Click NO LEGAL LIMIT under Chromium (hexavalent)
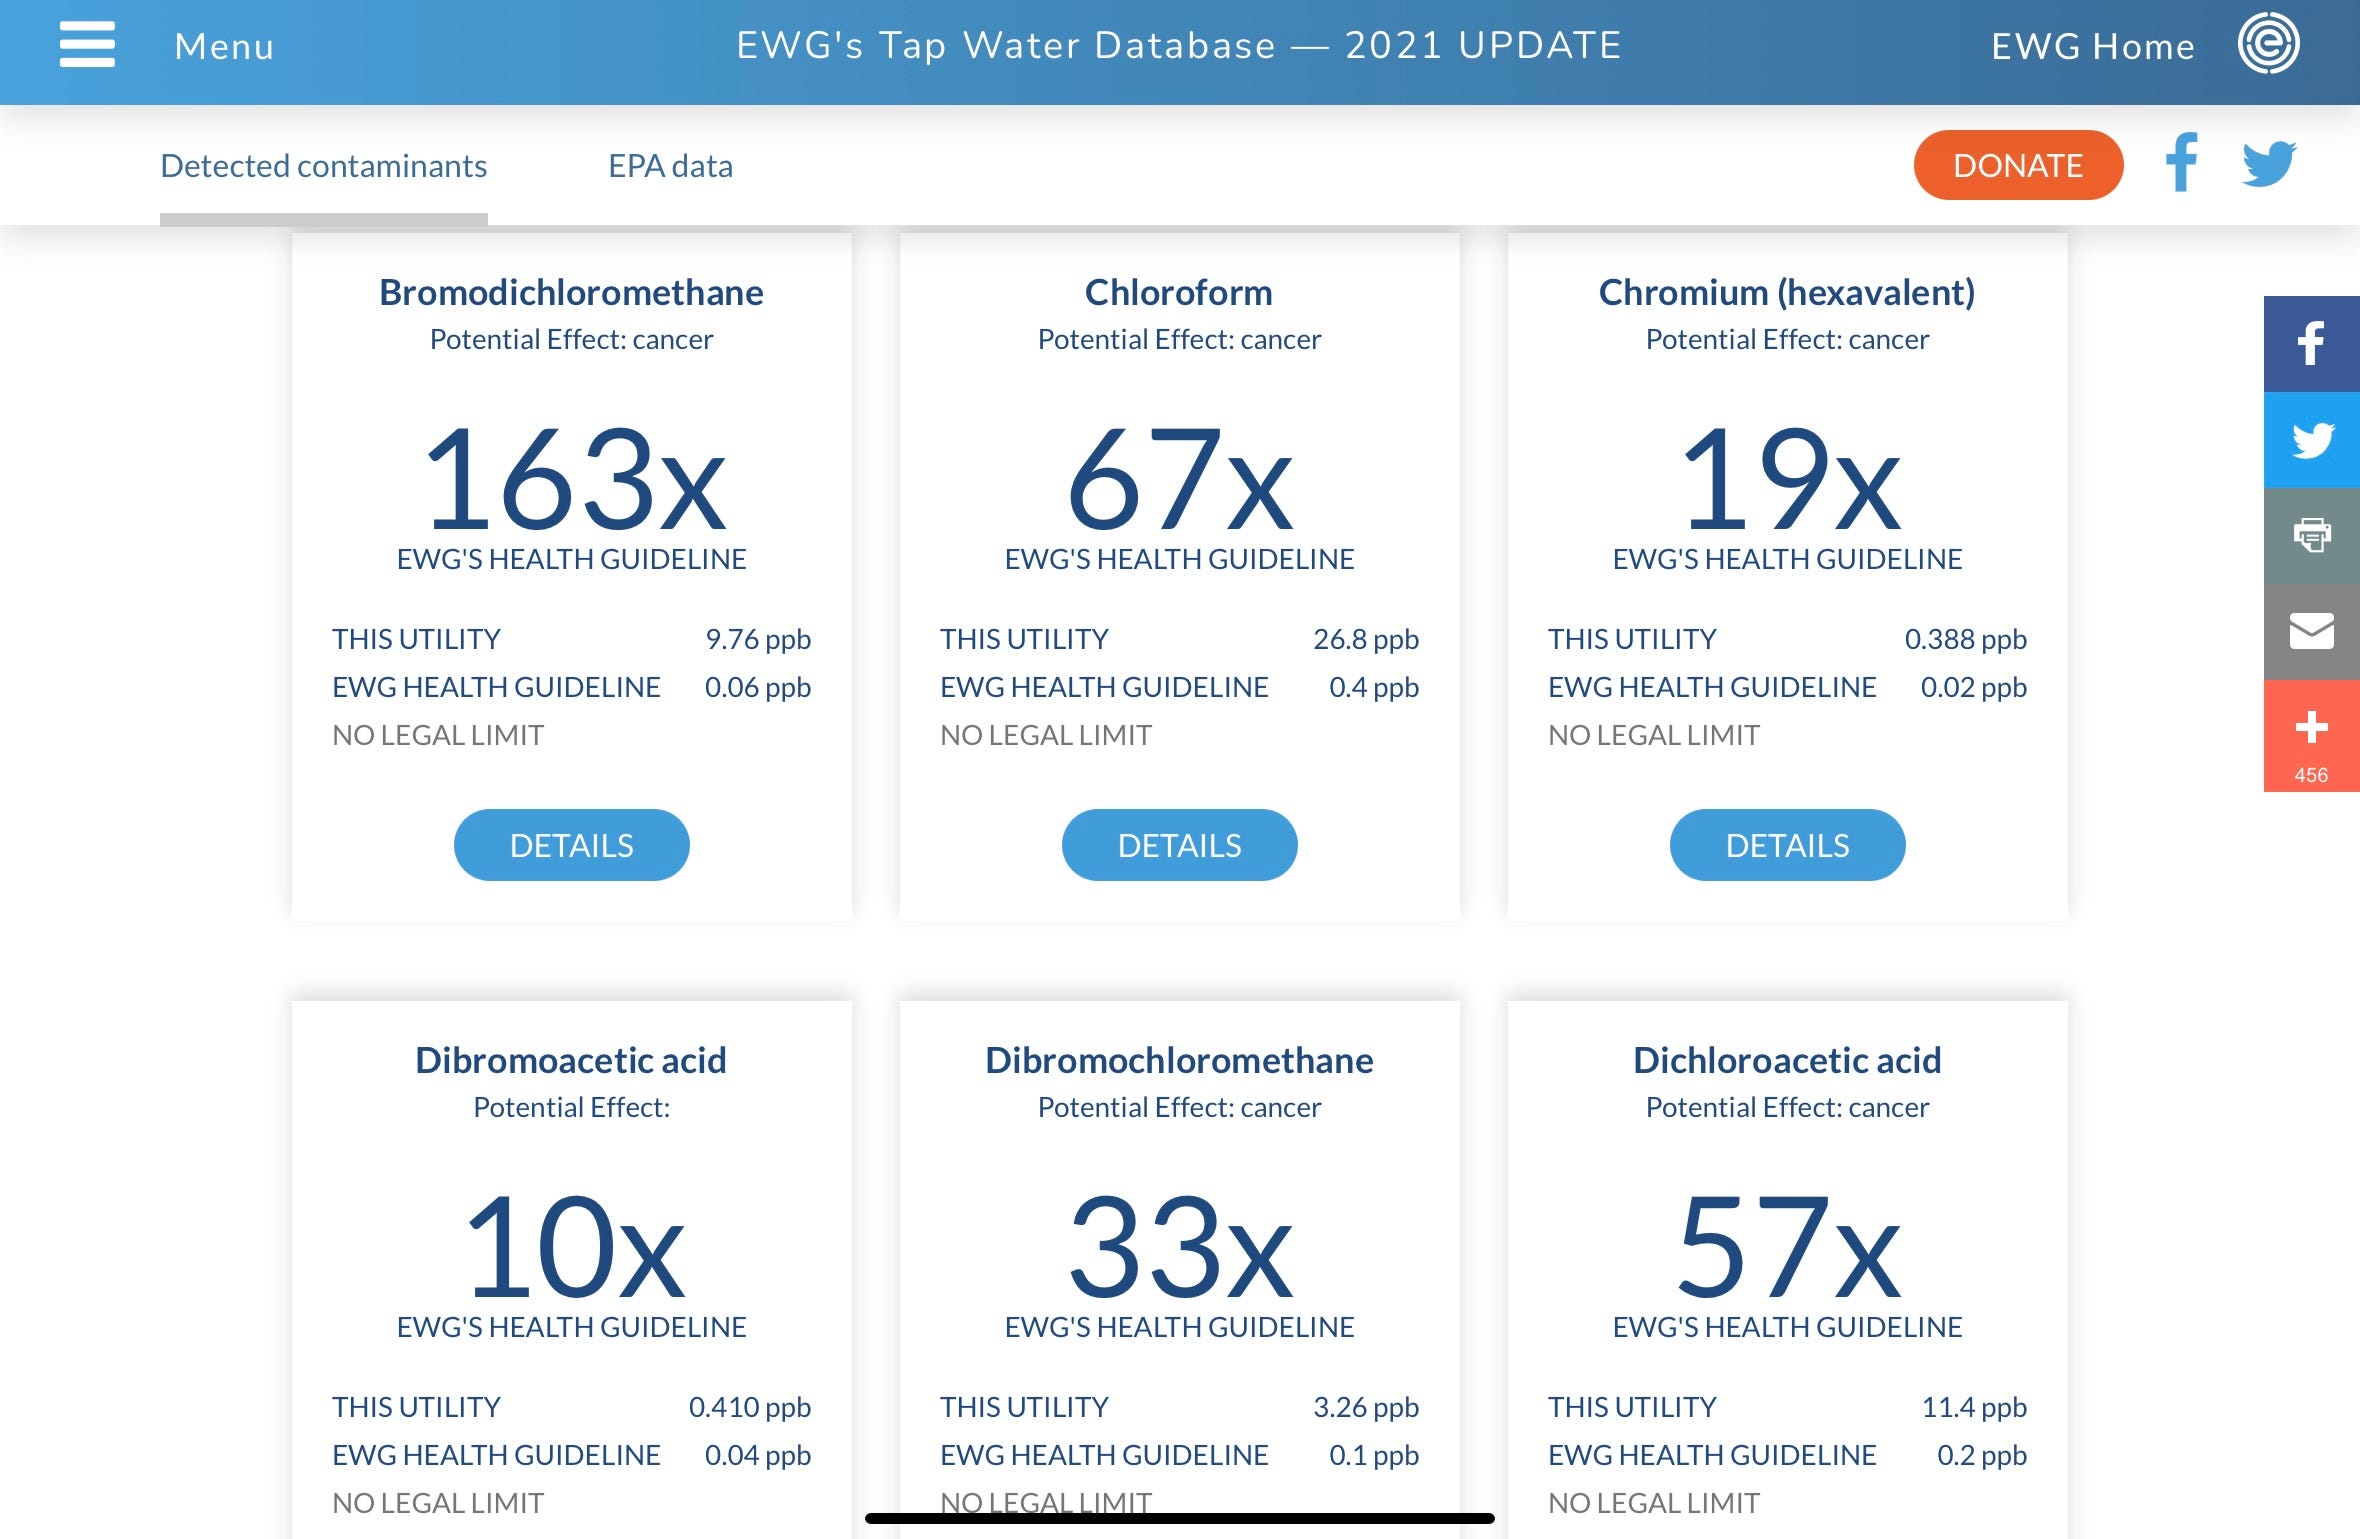This screenshot has width=2360, height=1539. pos(1654,735)
